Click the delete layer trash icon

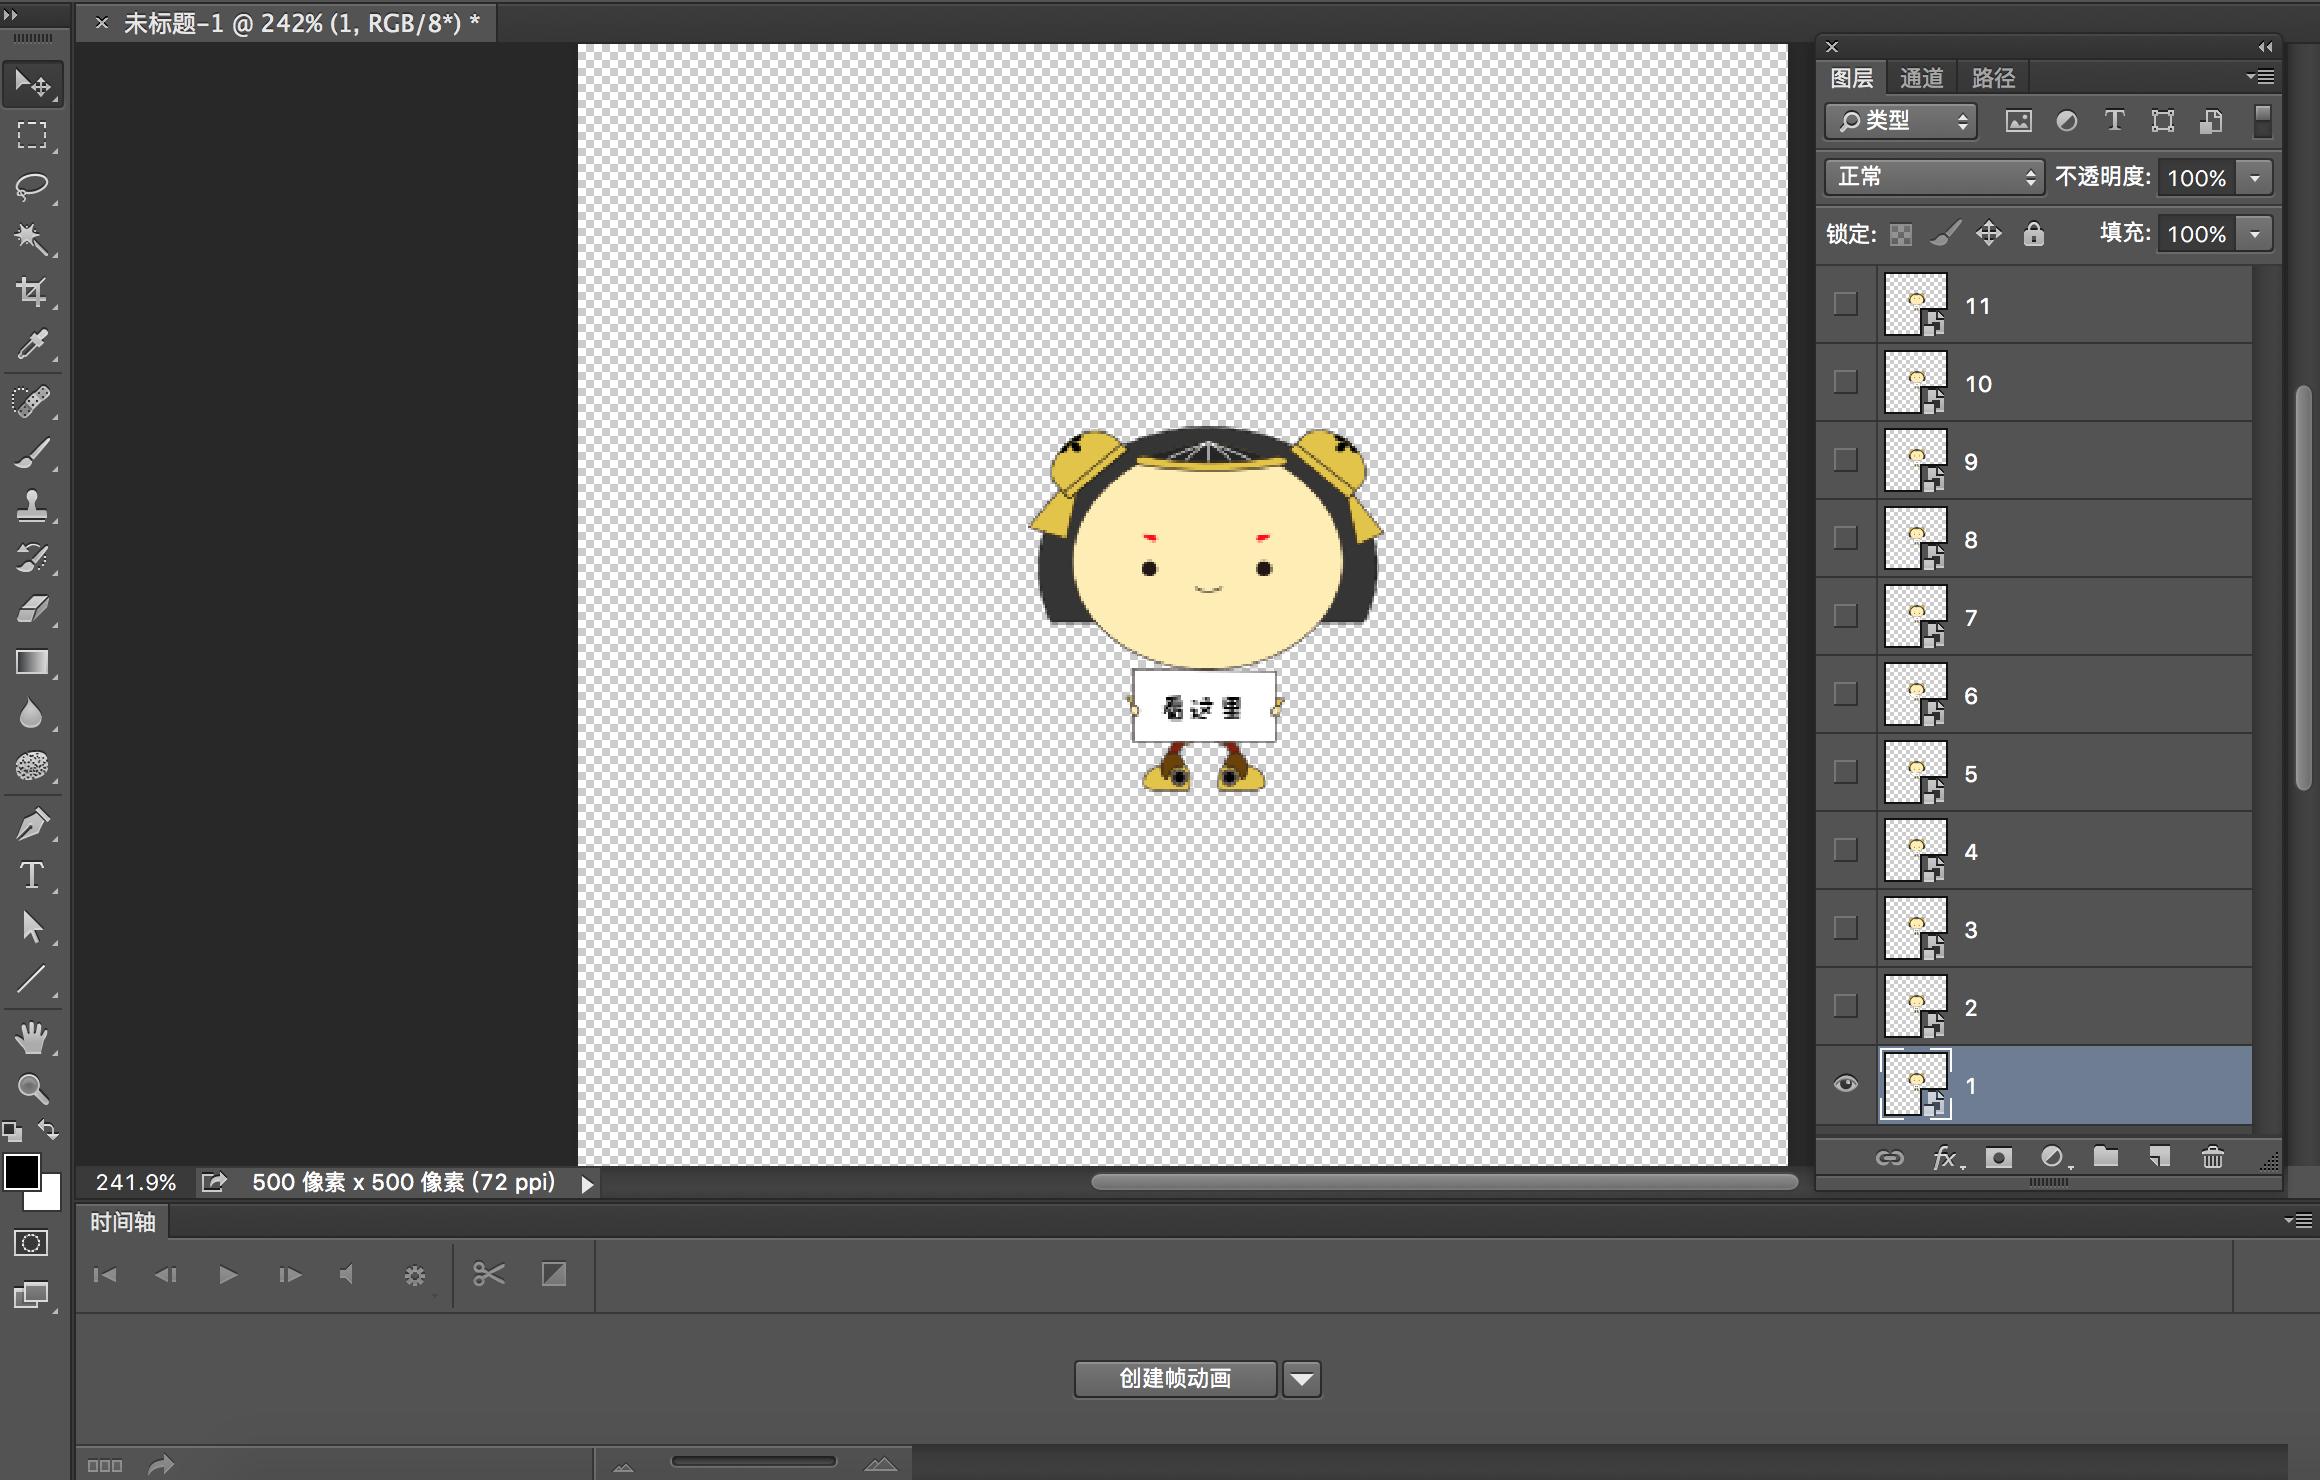tap(2212, 1158)
